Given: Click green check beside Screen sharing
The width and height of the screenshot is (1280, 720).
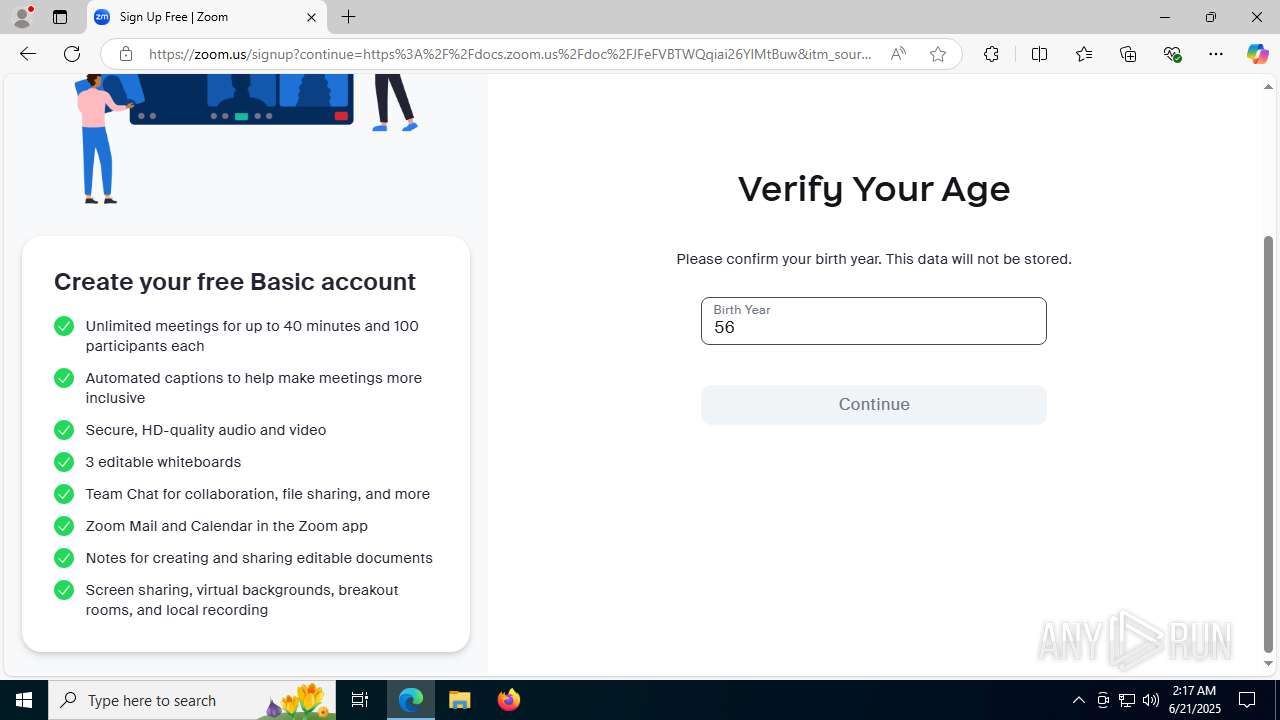Looking at the screenshot, I should pyautogui.click(x=64, y=590).
